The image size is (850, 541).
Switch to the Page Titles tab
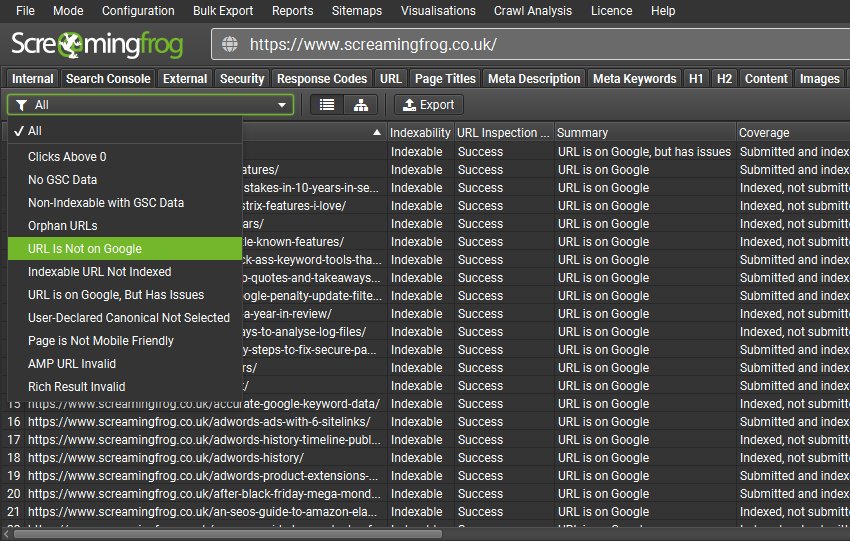click(x=445, y=79)
